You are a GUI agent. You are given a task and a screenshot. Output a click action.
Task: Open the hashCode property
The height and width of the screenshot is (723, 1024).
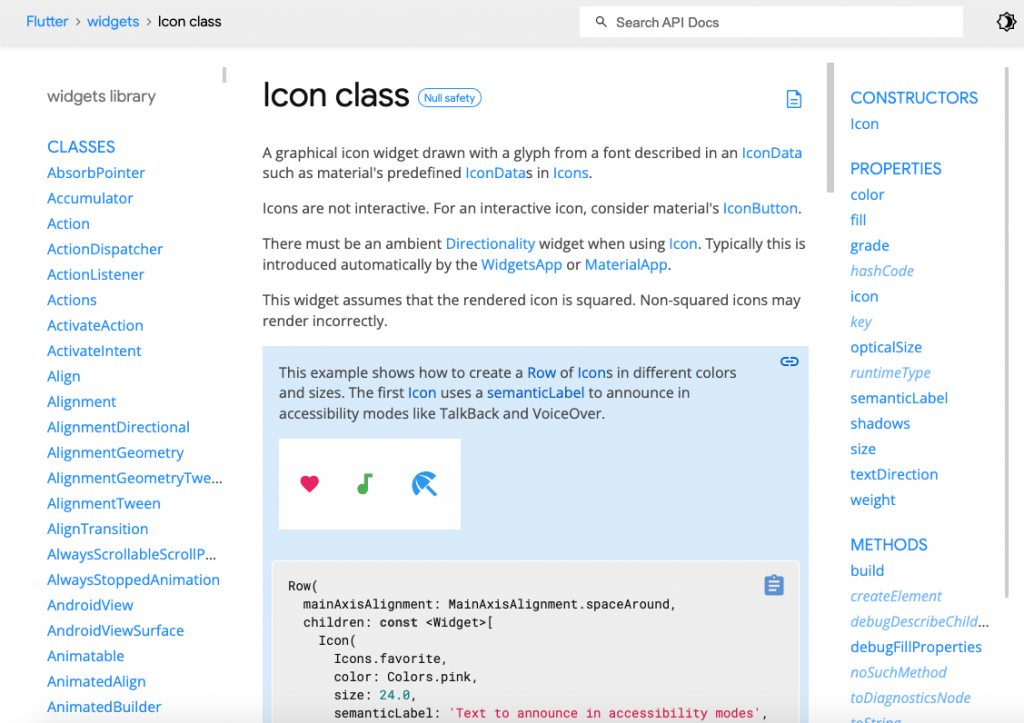coord(882,271)
